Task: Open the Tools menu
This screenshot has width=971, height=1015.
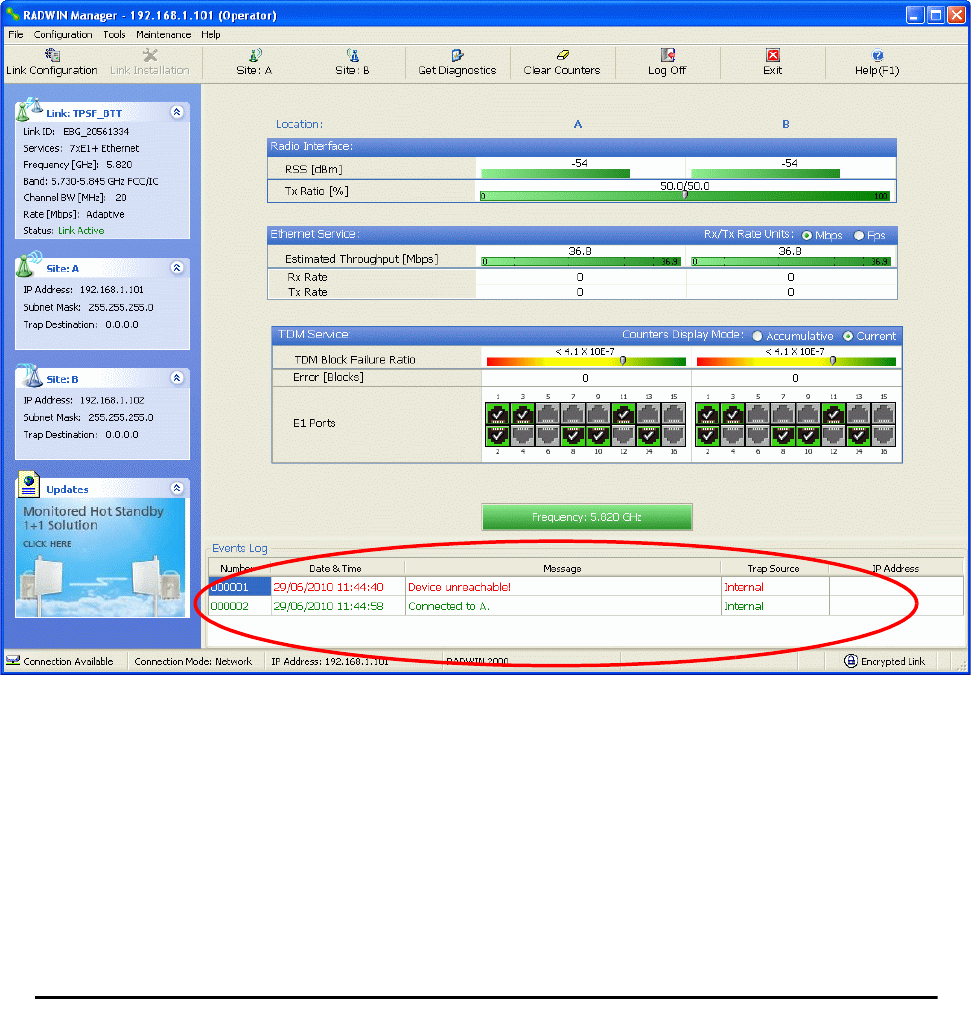Action: 114,34
